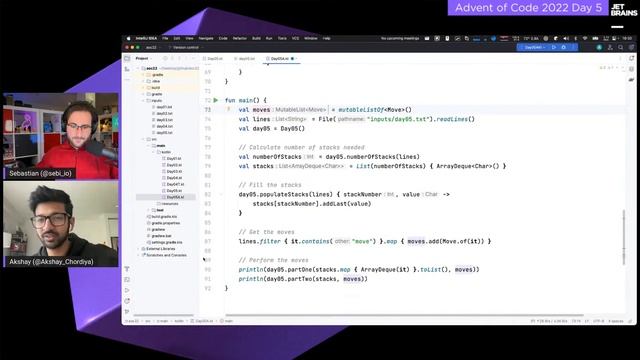The width and height of the screenshot is (640, 360).
Task: Click Project panel horizontal scrollbar
Action: click(163, 315)
